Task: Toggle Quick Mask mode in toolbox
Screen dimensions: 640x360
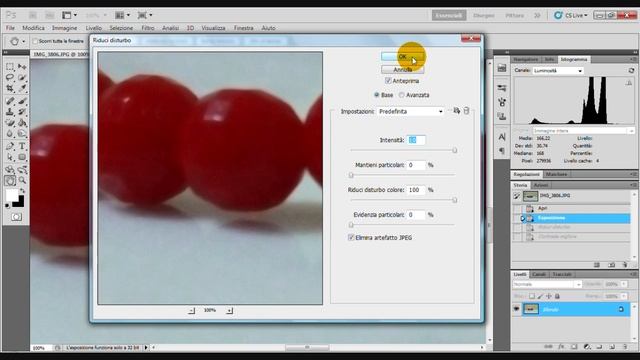Action: point(16,217)
